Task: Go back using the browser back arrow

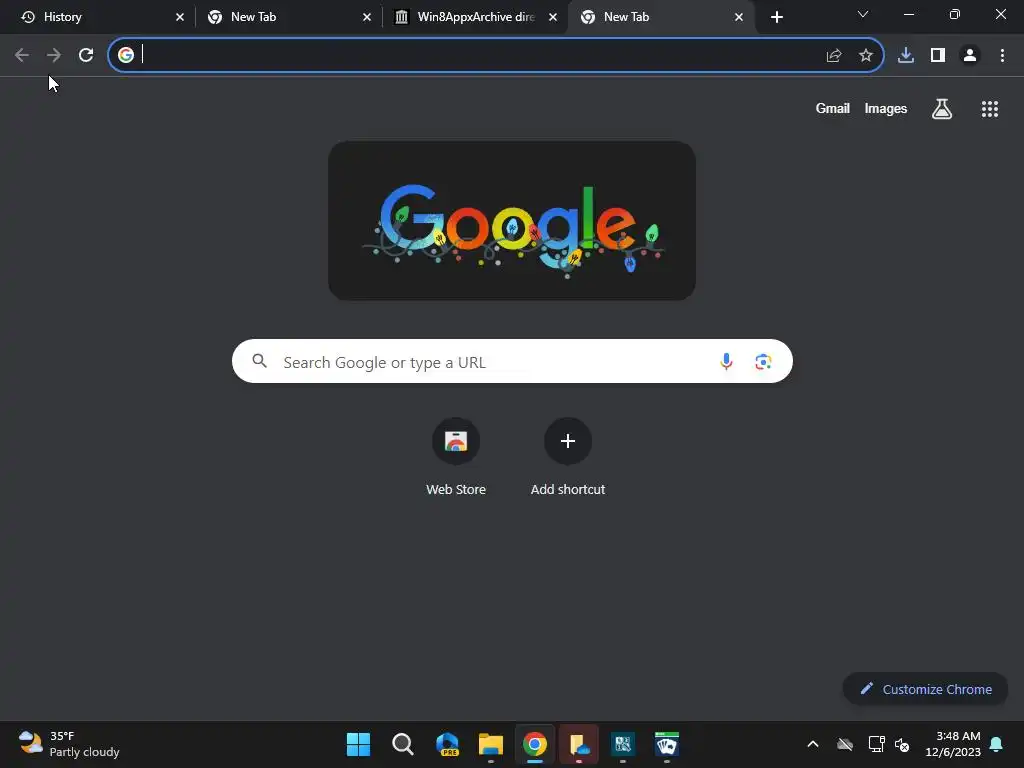Action: [22, 56]
